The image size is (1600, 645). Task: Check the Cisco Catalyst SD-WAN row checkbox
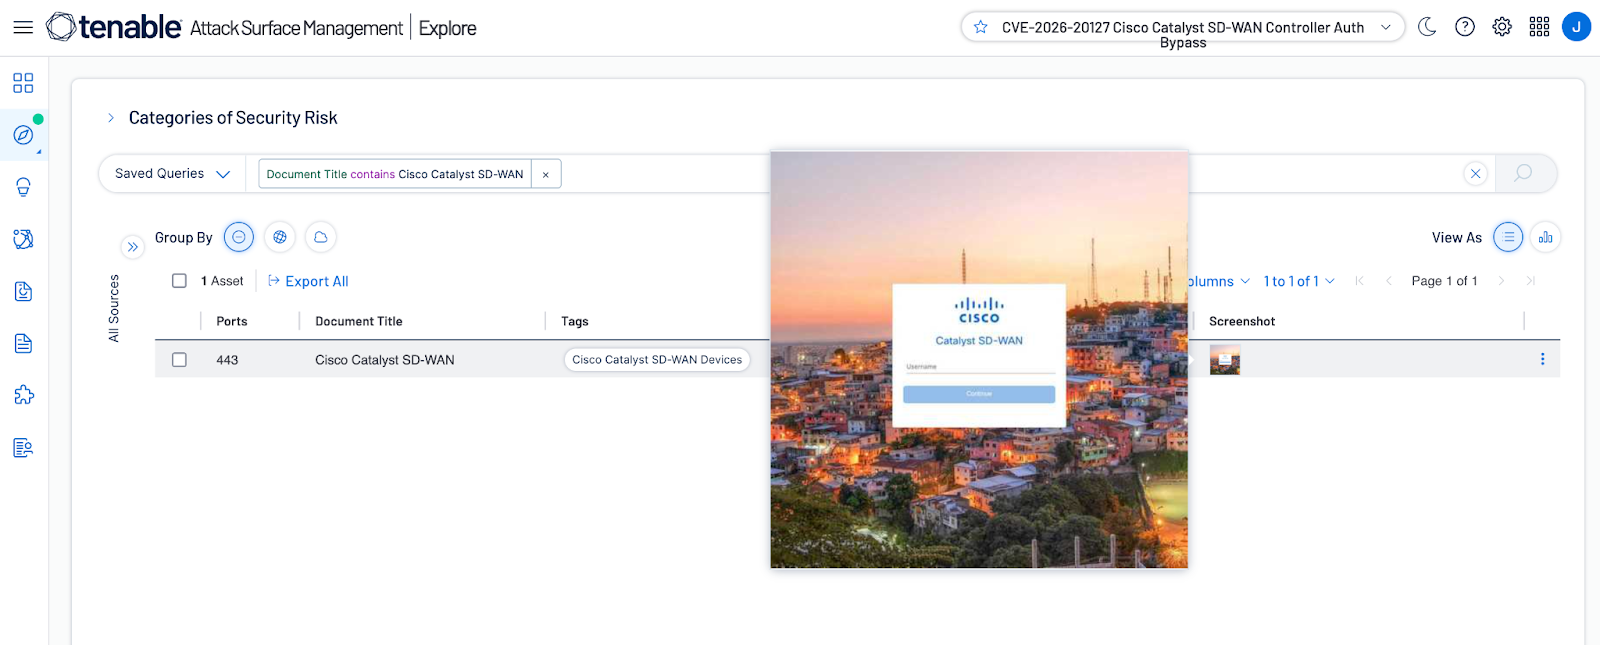(x=179, y=360)
